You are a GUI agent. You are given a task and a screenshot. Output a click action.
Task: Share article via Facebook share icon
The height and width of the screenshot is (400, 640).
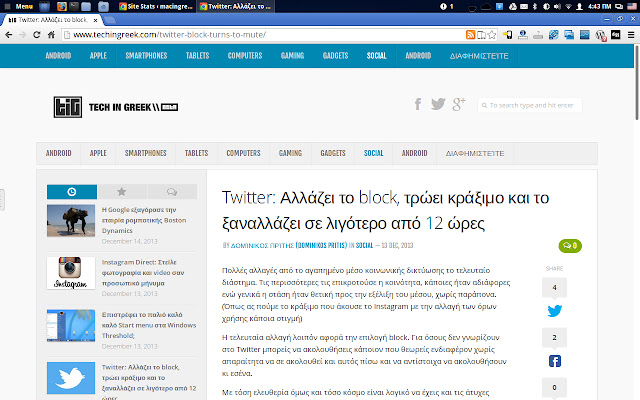554,361
